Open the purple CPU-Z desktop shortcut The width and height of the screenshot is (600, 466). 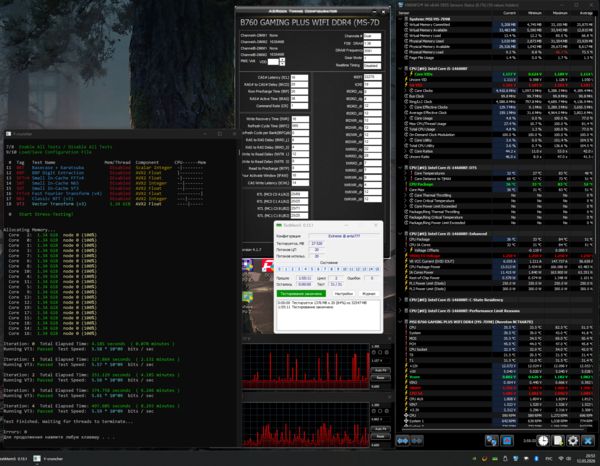248,266
